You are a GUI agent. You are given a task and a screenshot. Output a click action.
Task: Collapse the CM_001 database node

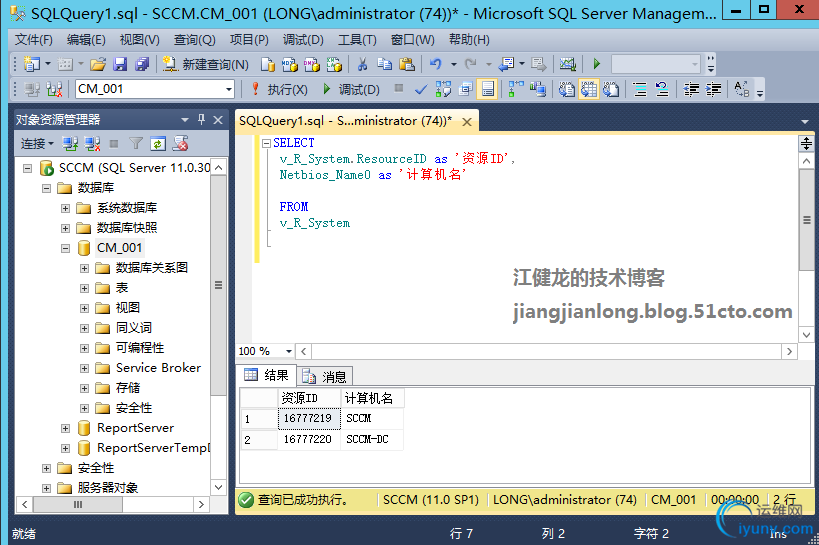click(65, 248)
